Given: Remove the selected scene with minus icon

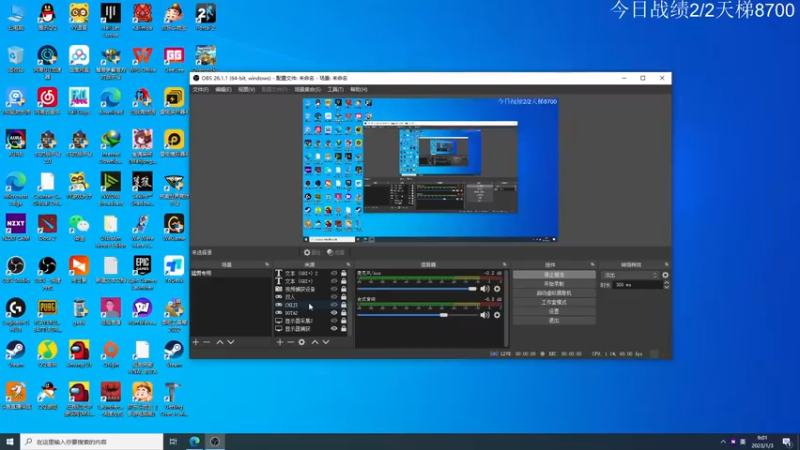Looking at the screenshot, I should [207, 342].
